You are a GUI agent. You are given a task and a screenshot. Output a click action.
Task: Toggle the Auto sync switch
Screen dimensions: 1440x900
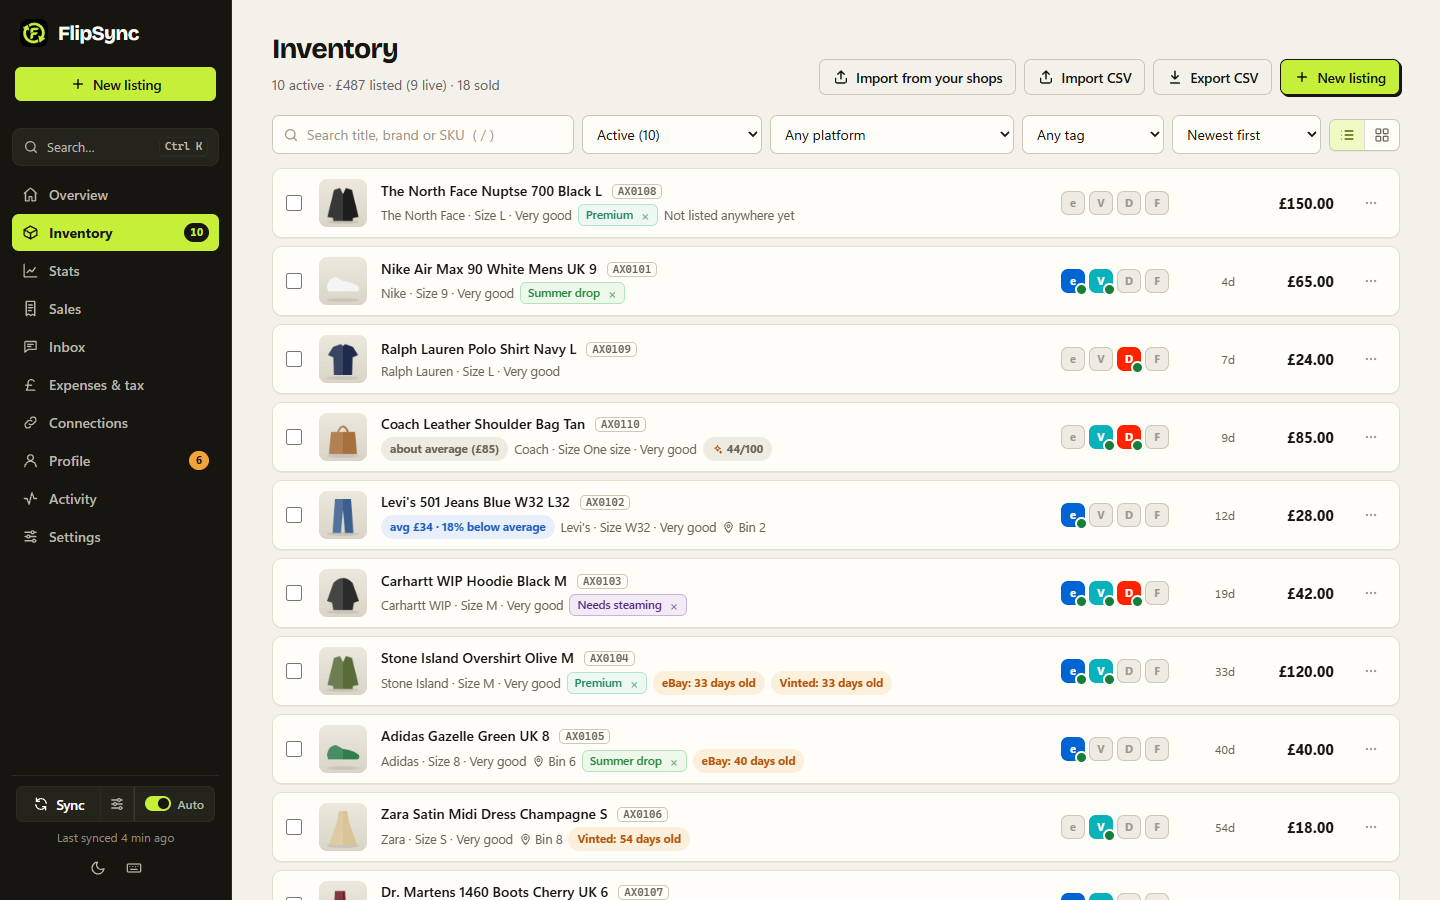point(158,804)
